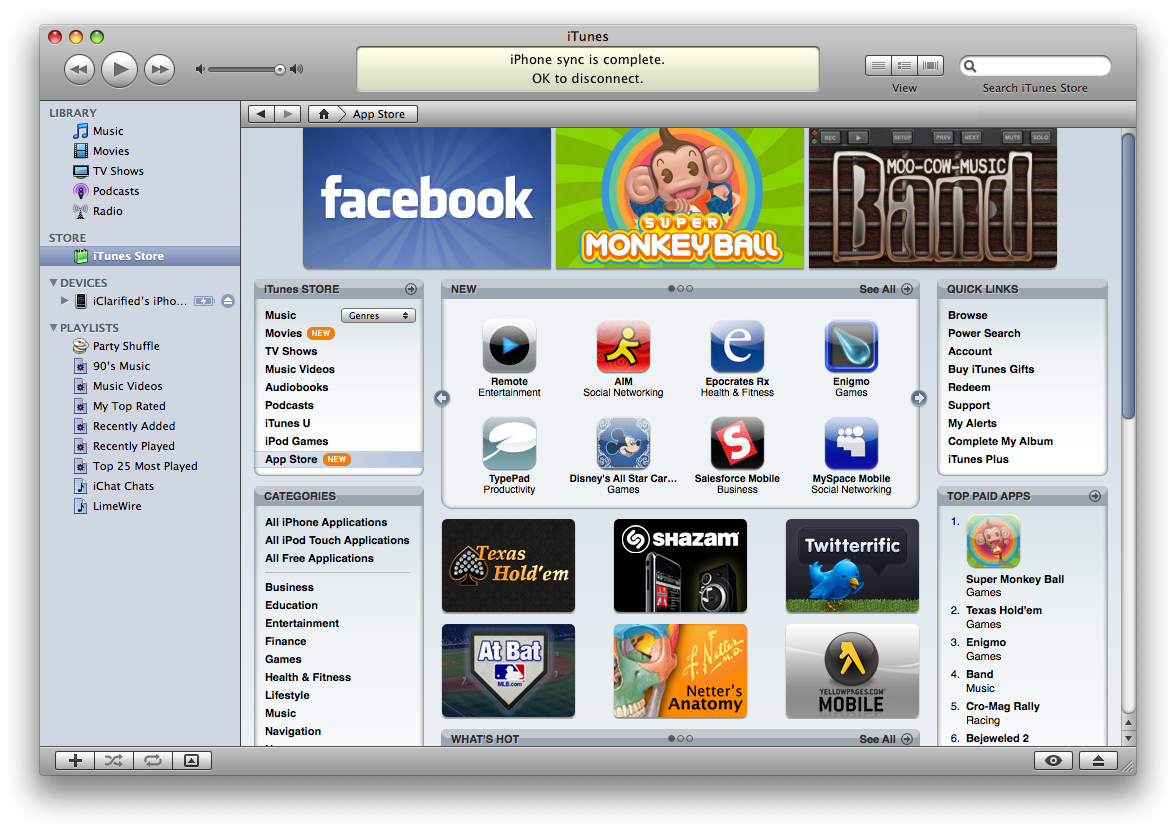Open Power Search quick link

click(x=984, y=333)
